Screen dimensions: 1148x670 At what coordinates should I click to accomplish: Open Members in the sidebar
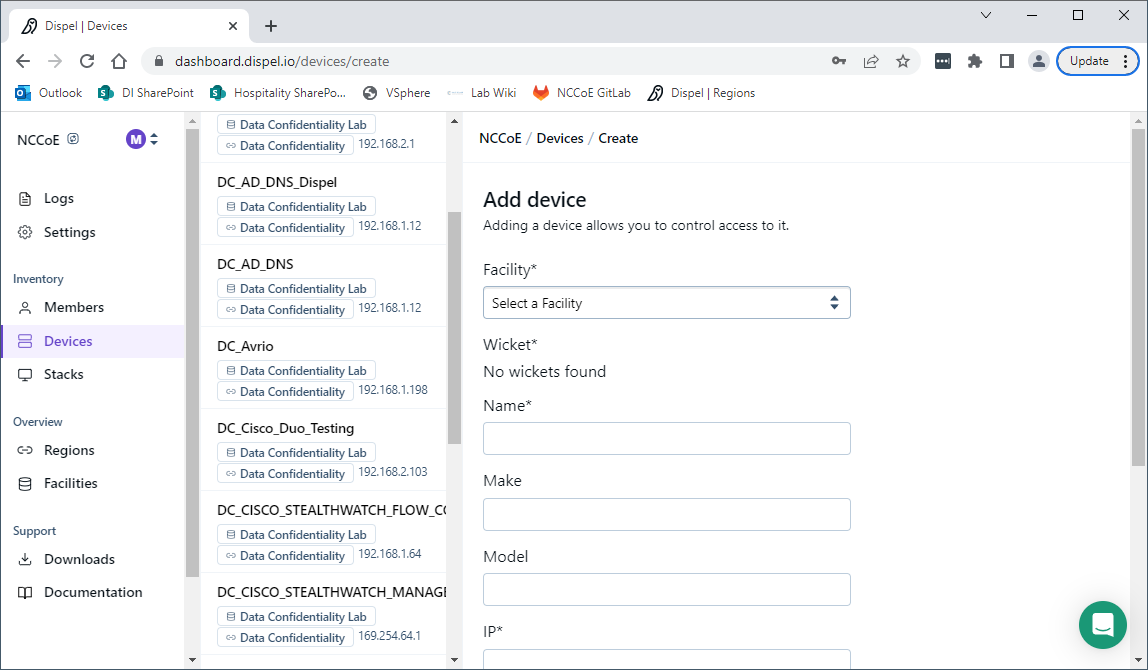click(73, 307)
